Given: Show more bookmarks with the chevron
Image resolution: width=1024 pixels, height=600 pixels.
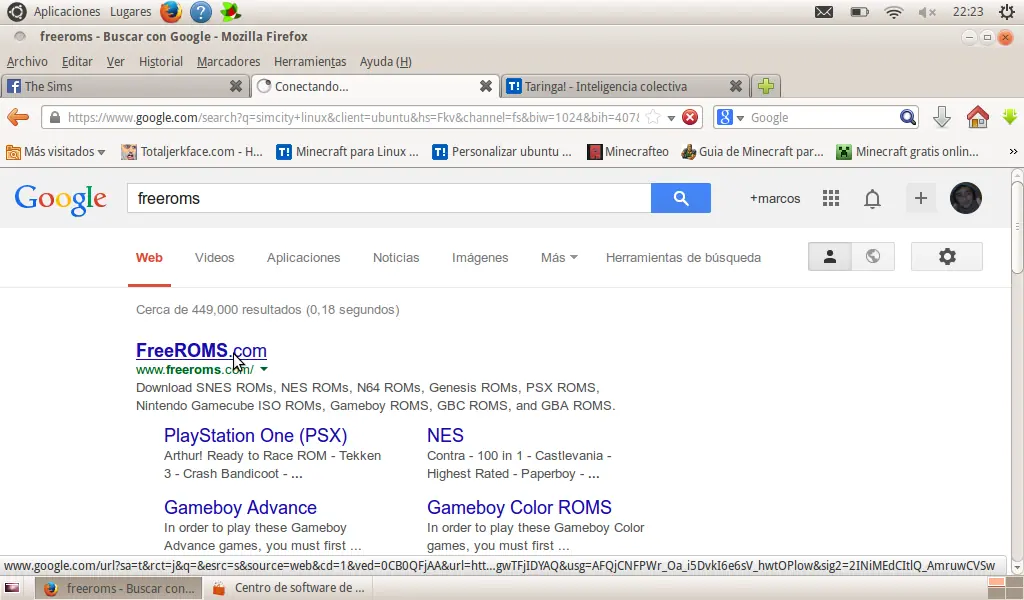Looking at the screenshot, I should pyautogui.click(x=1013, y=151).
